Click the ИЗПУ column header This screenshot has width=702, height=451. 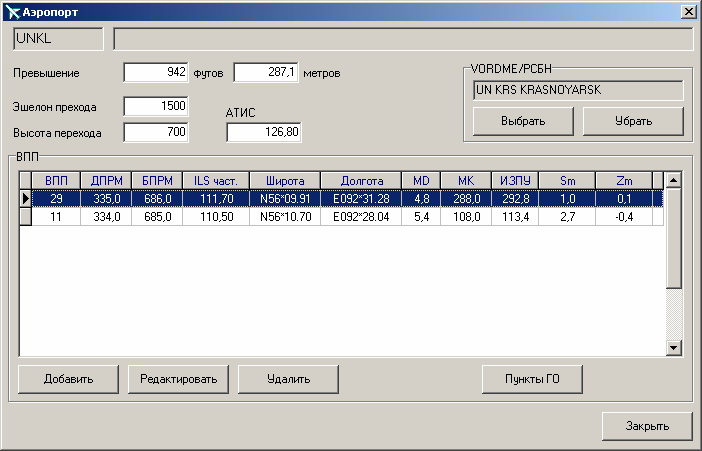coord(515,181)
